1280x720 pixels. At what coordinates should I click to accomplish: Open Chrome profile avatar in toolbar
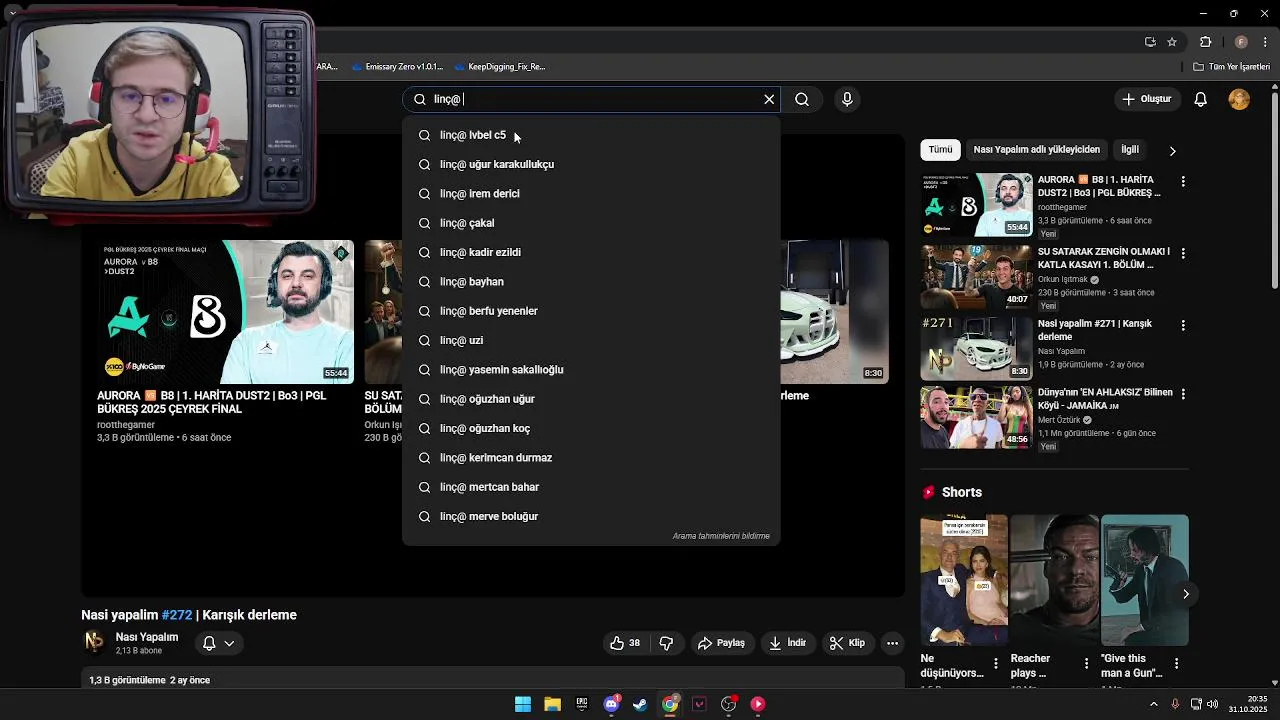point(1241,42)
